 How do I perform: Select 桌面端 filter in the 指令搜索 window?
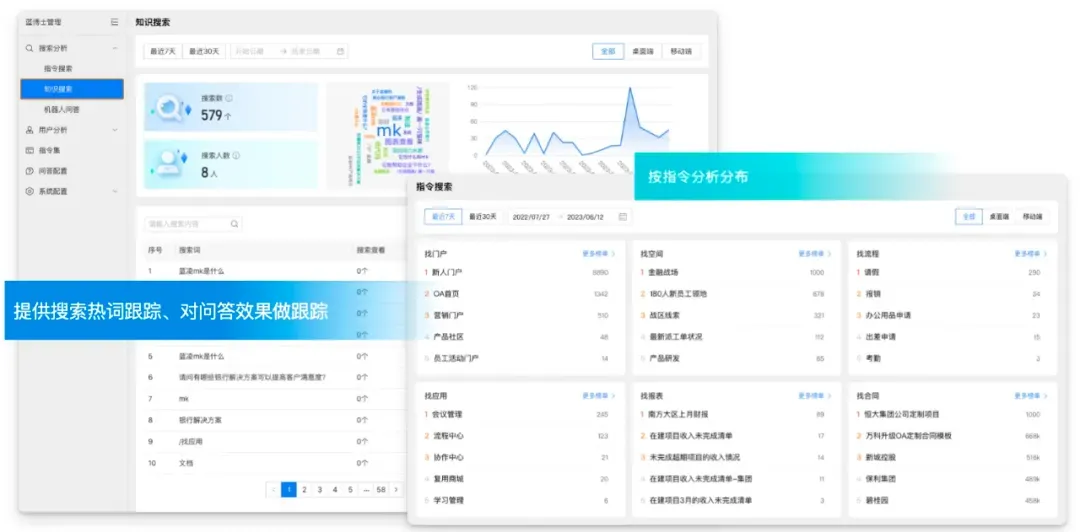point(999,216)
